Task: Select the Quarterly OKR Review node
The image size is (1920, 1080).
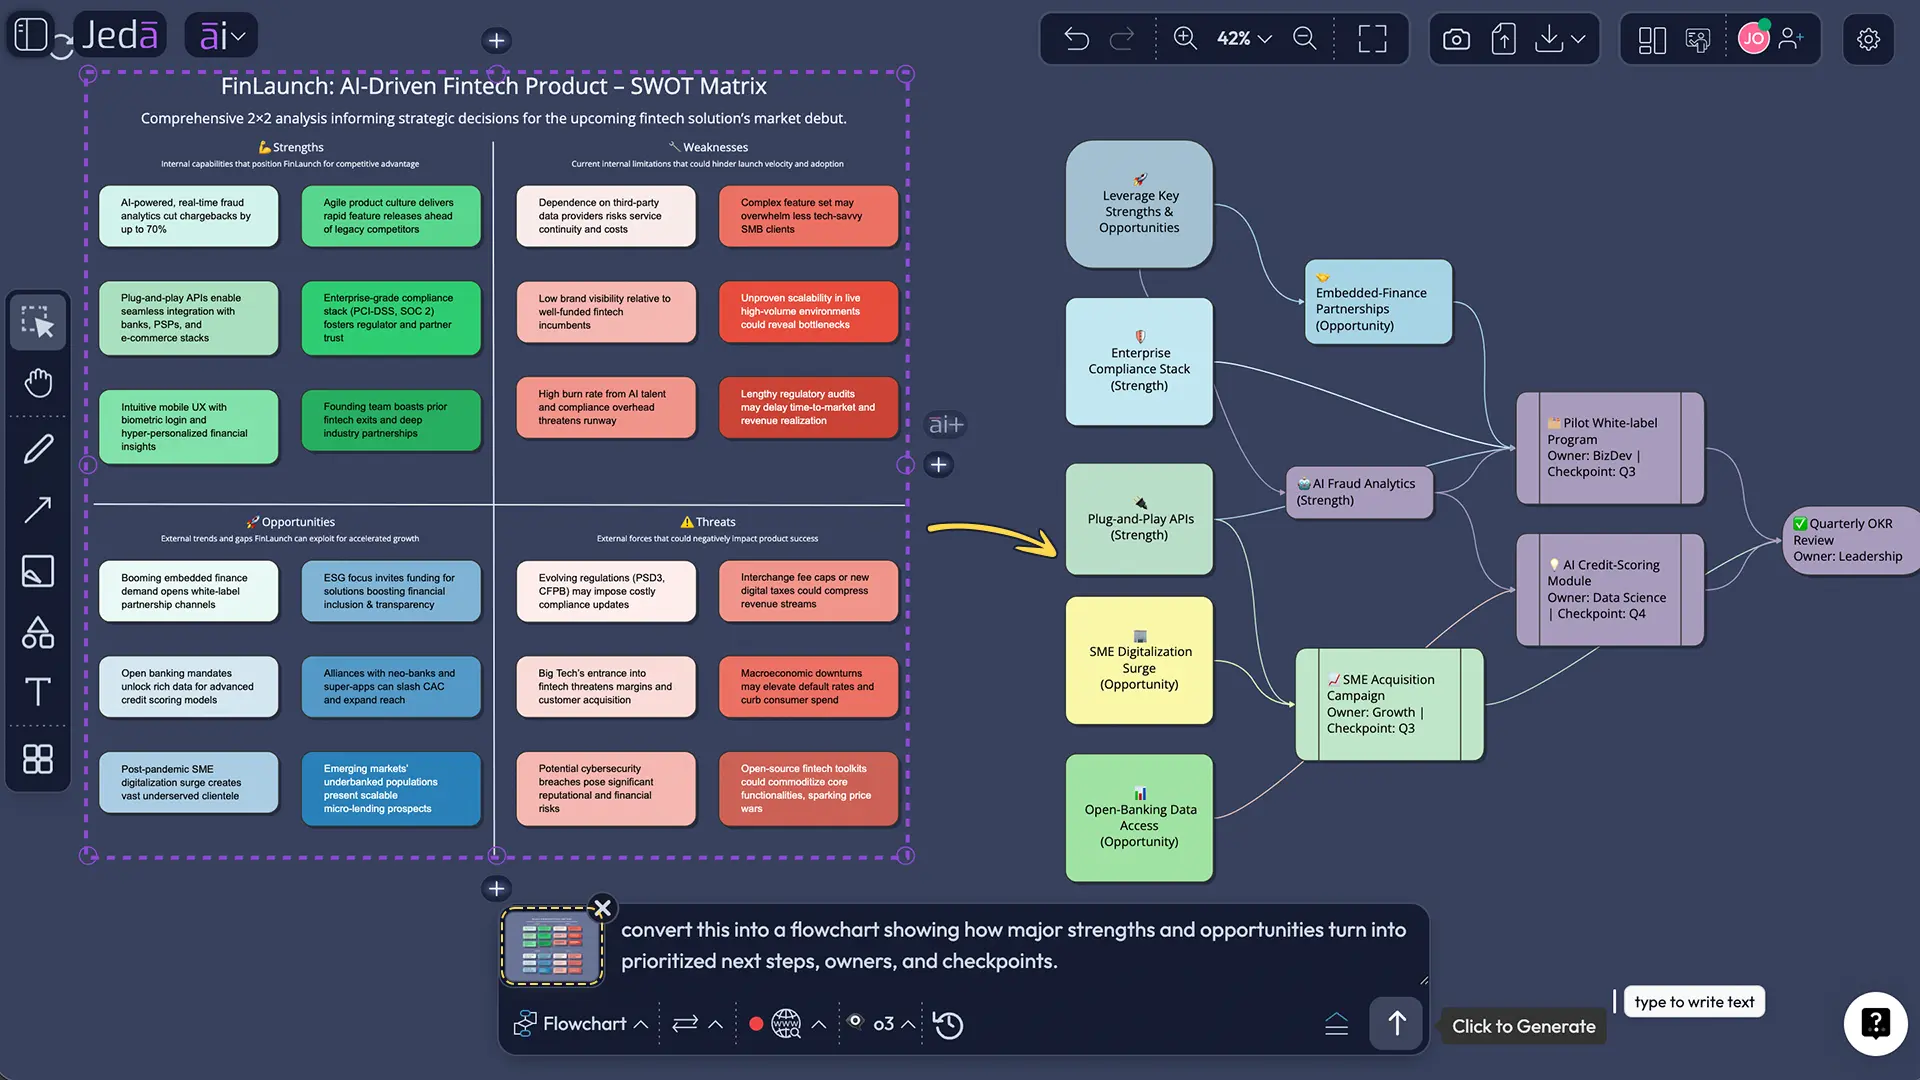Action: click(x=1851, y=540)
